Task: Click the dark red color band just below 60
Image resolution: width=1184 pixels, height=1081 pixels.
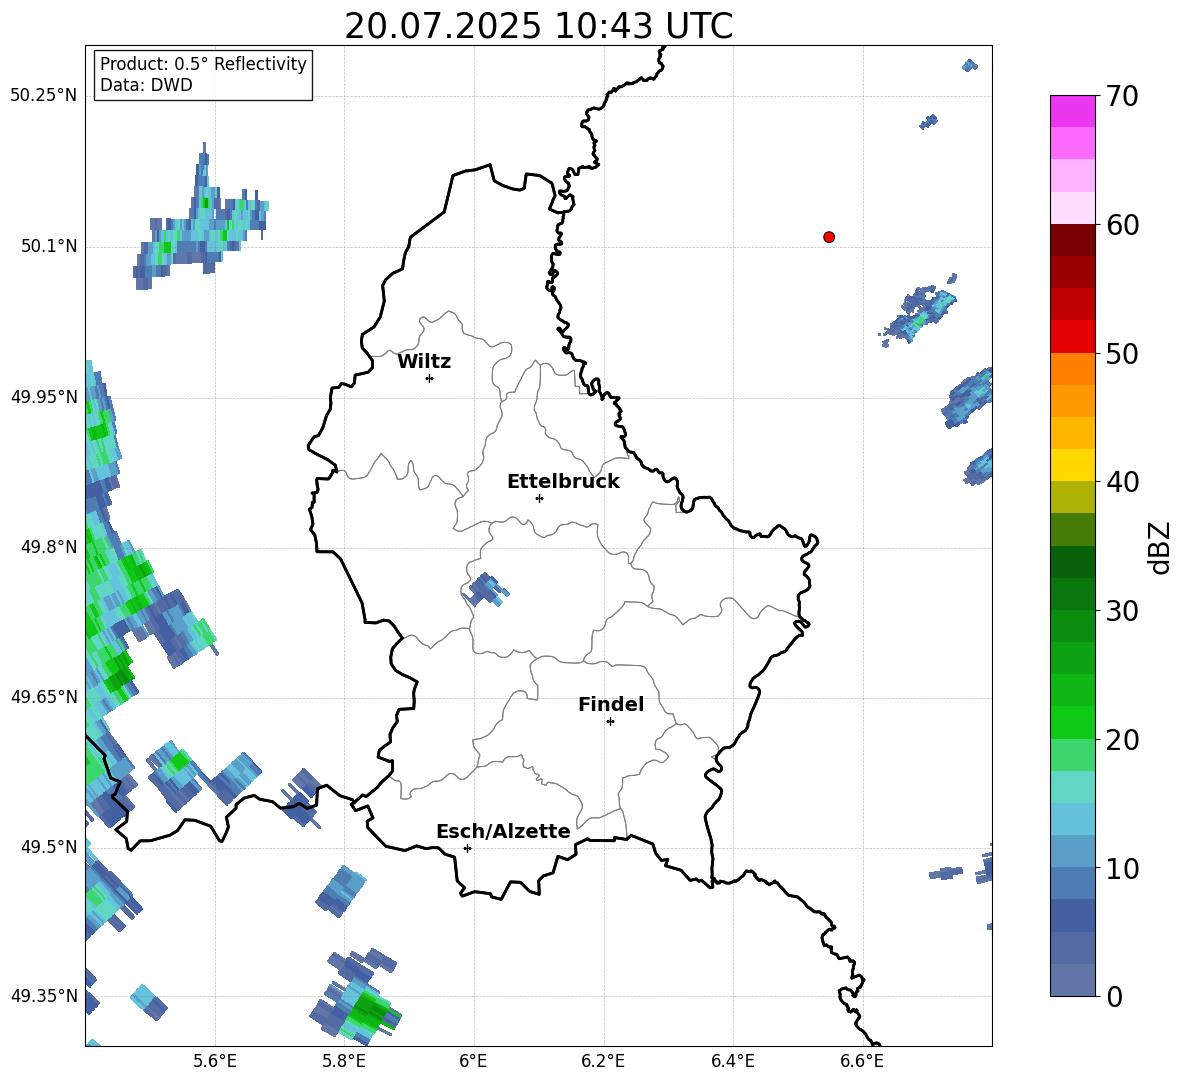Action: 1072,240
